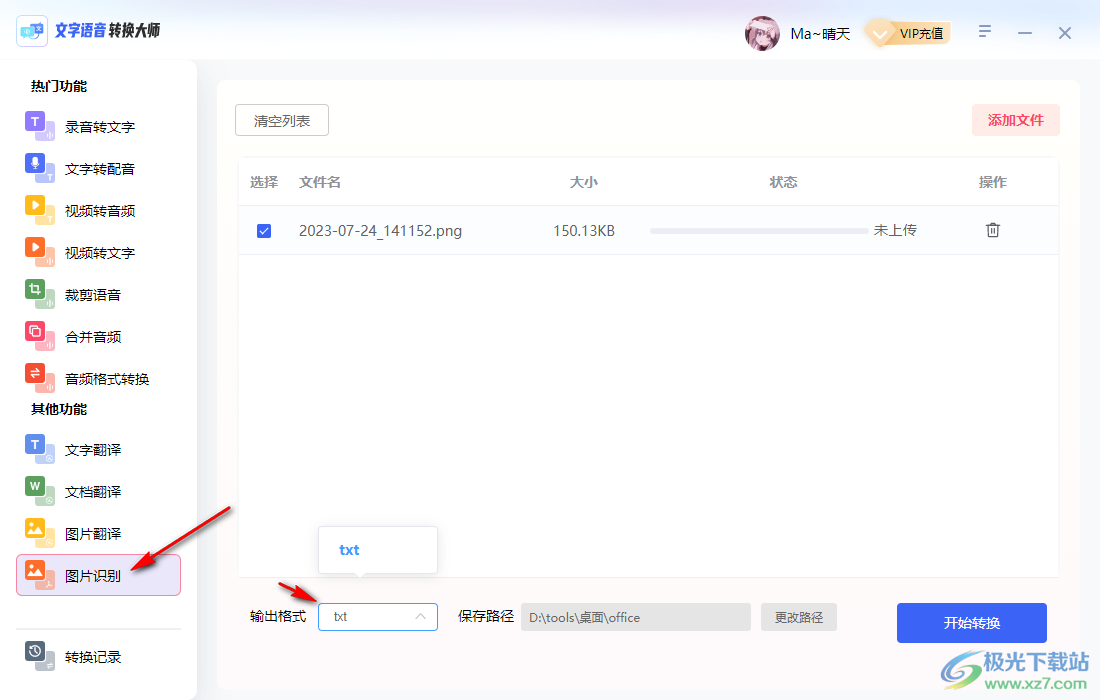Click the upload progress bar for the file
This screenshot has width=1100, height=700.
point(758,230)
